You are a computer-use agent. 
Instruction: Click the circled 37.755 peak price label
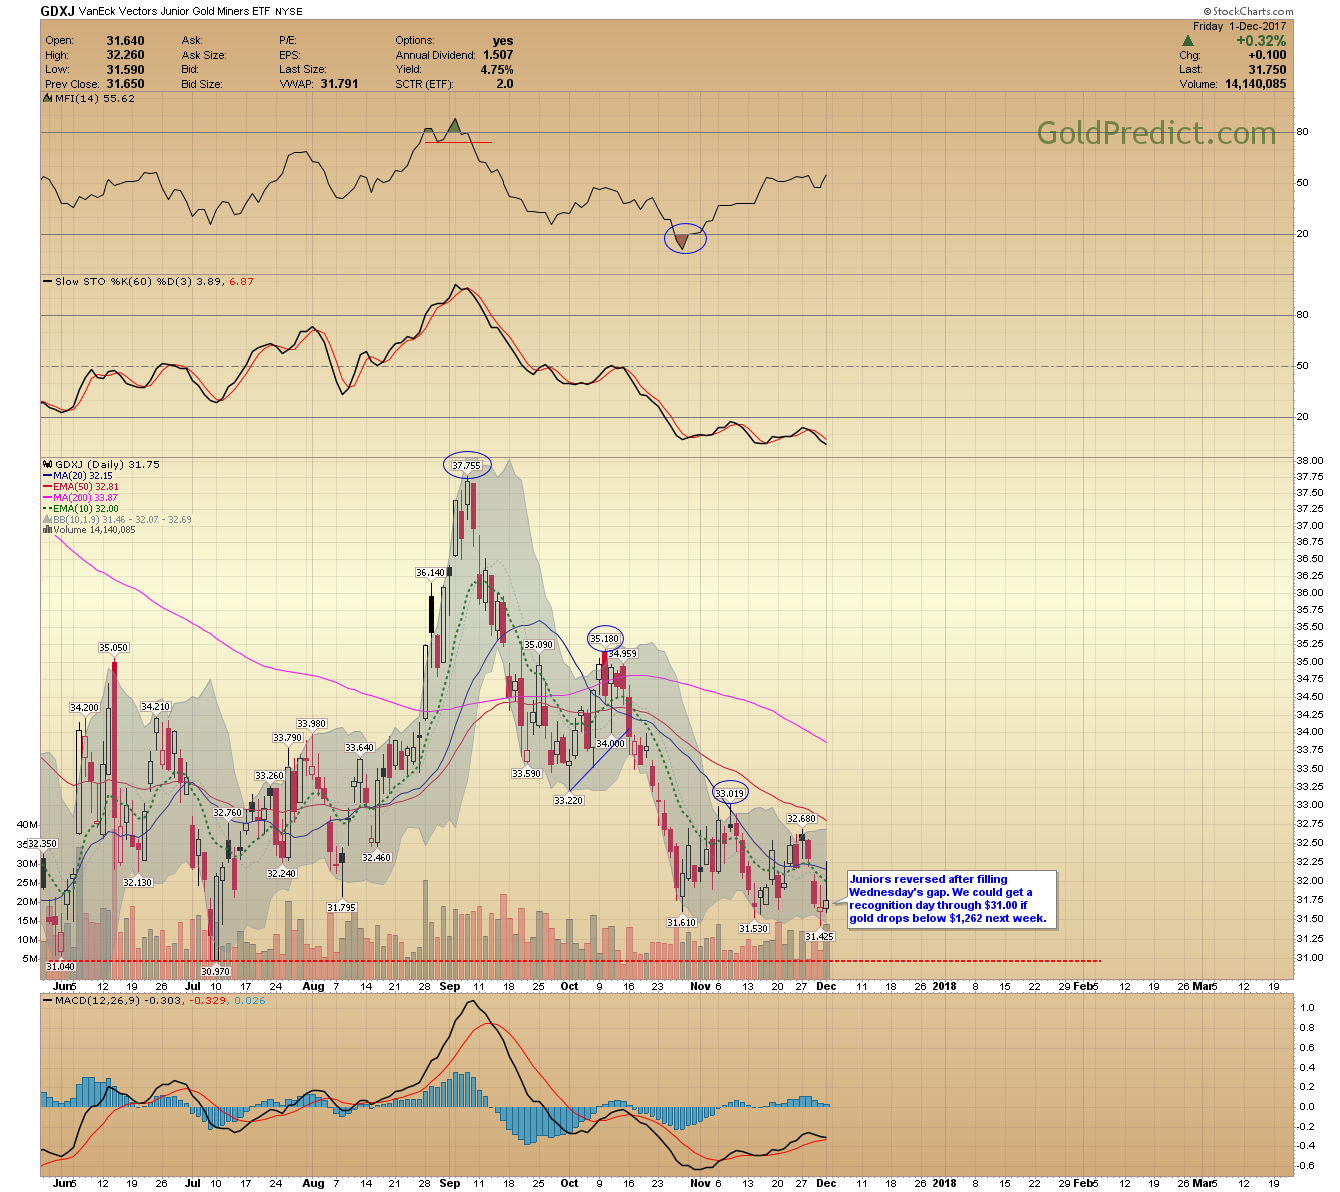point(467,465)
